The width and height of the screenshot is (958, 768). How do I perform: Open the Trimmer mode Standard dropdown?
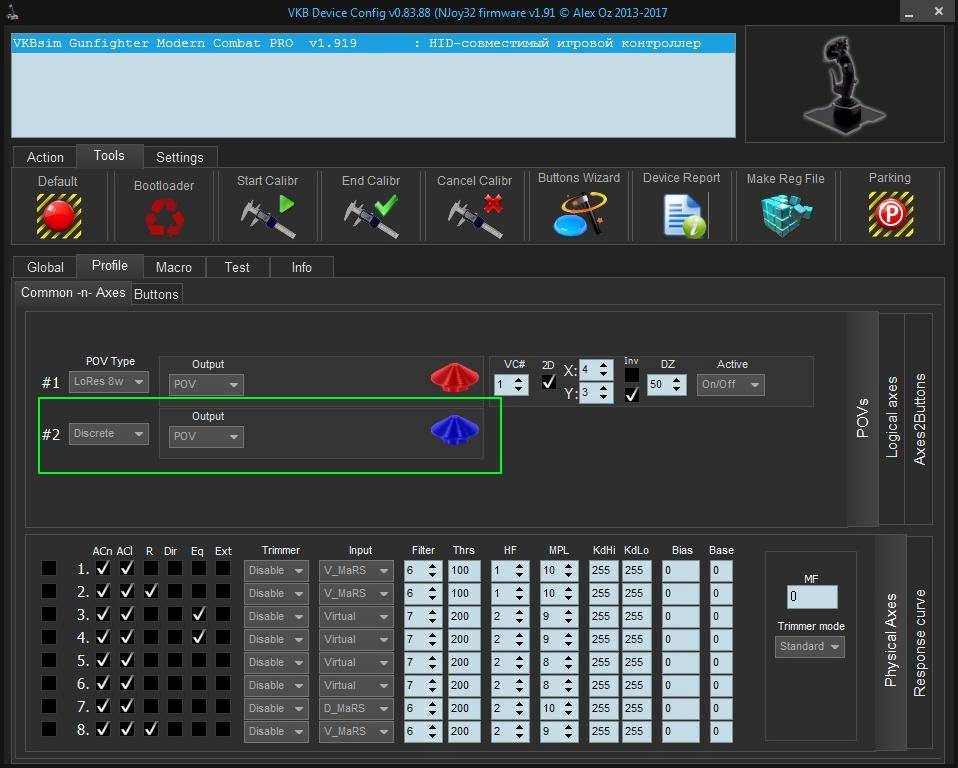810,646
